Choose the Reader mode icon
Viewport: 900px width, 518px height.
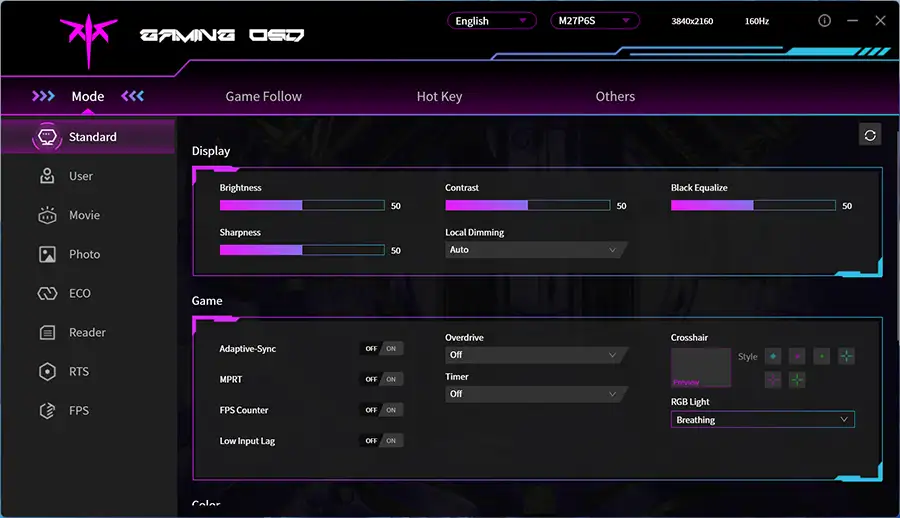coord(47,332)
